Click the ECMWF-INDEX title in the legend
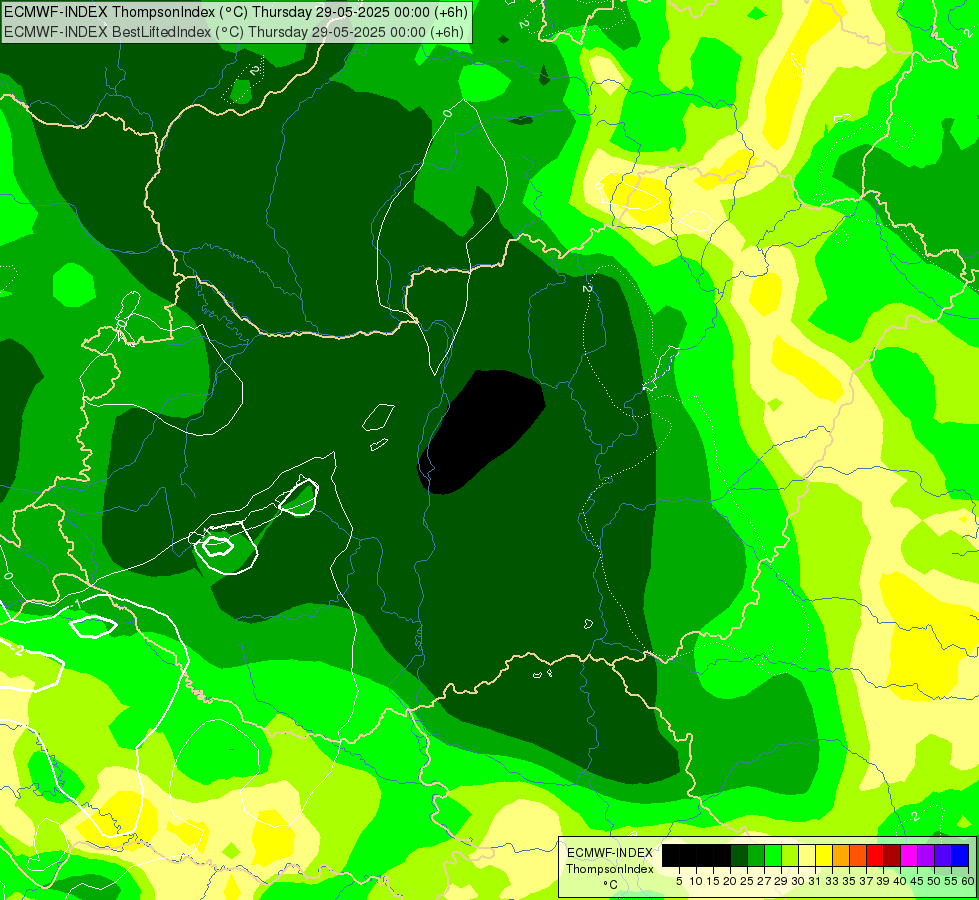 (x=609, y=853)
